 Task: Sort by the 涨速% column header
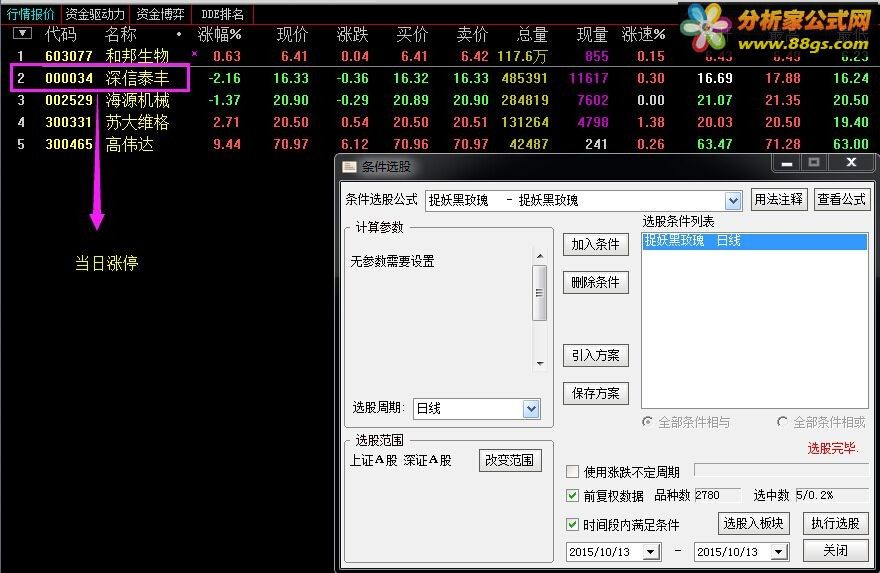coord(643,34)
